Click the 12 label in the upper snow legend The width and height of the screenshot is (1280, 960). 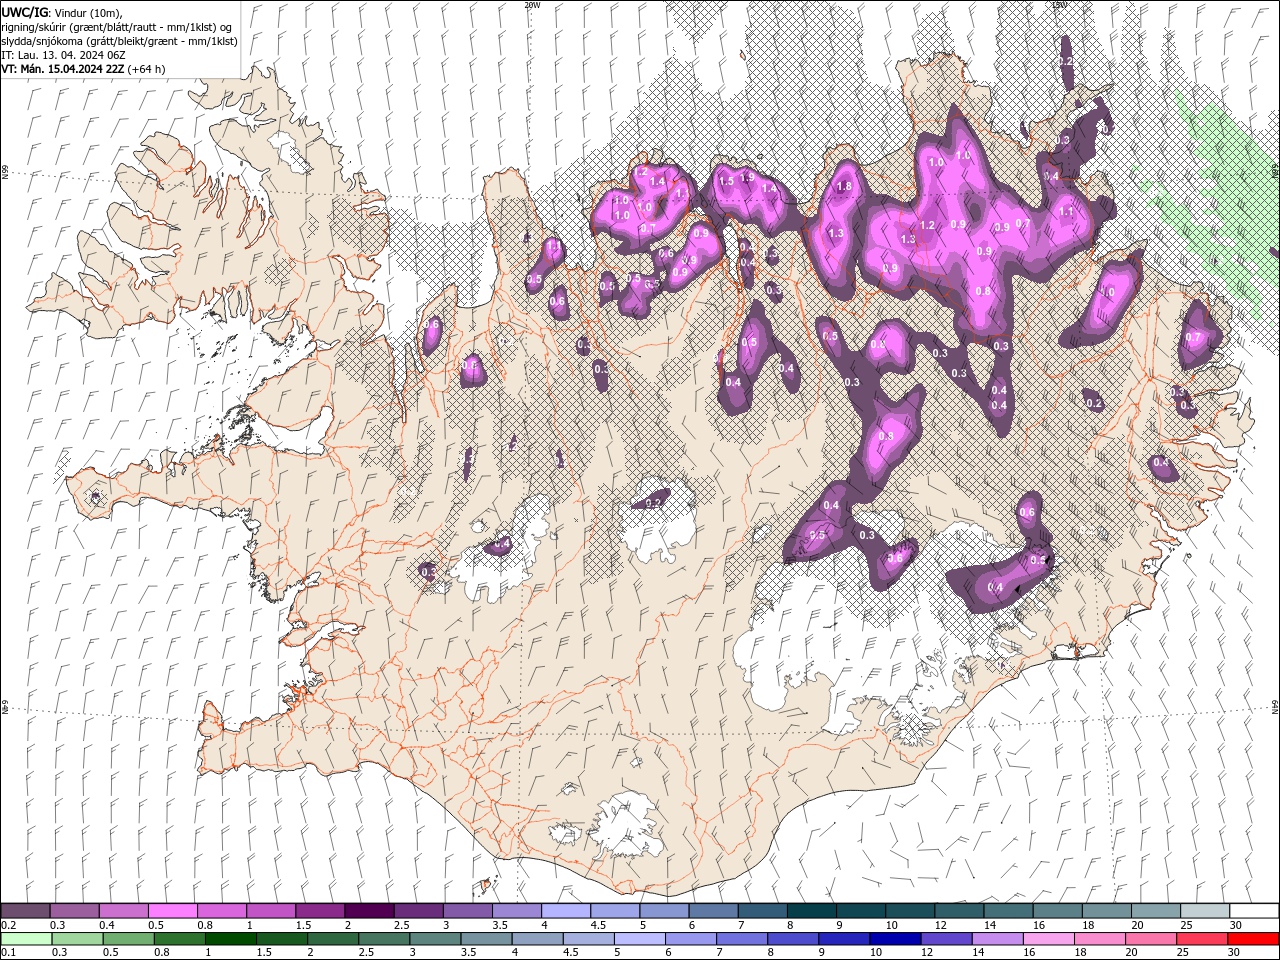(x=942, y=925)
